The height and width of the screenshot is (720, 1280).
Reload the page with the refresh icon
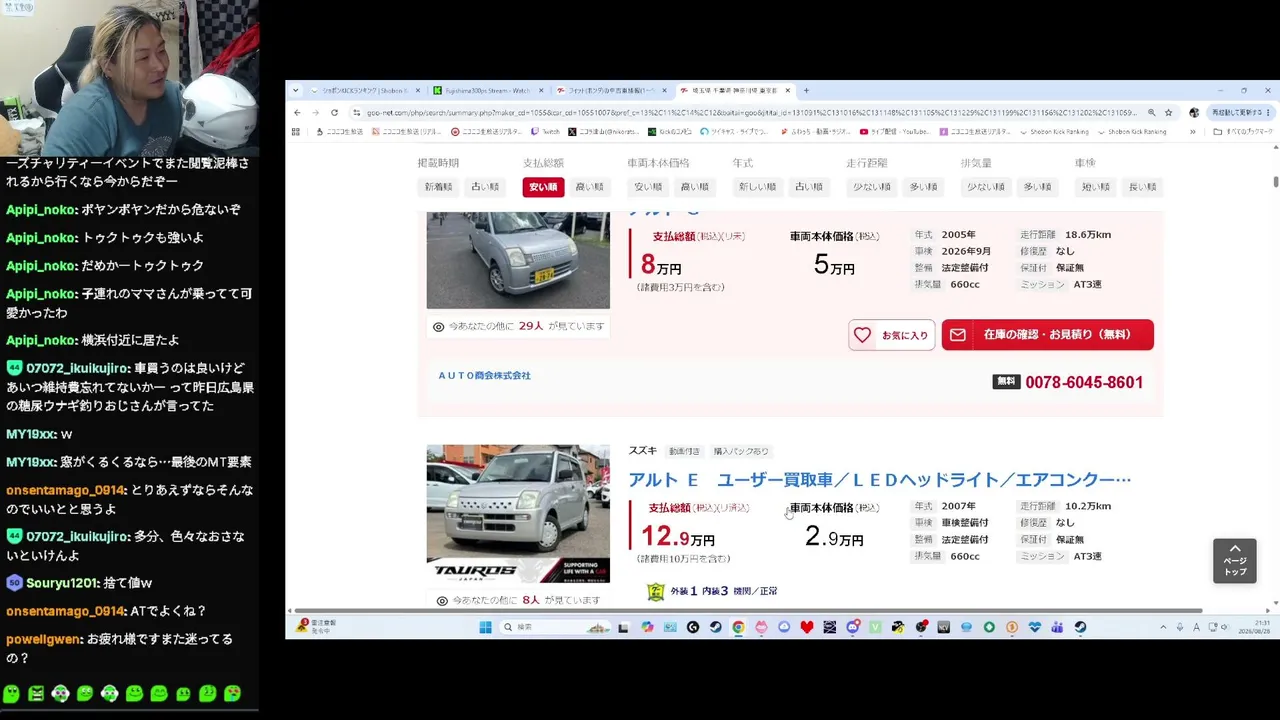(x=334, y=113)
